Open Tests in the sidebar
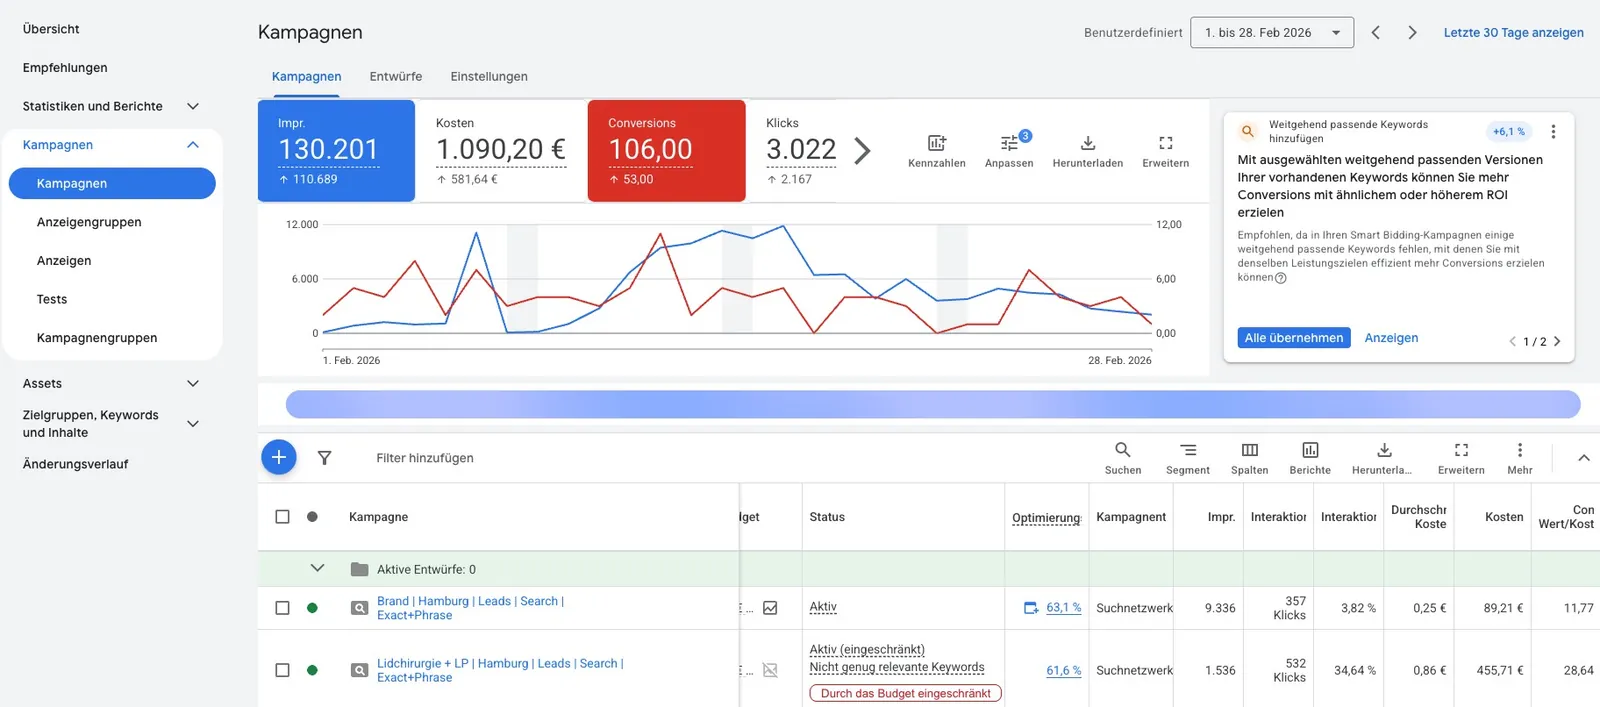 52,299
